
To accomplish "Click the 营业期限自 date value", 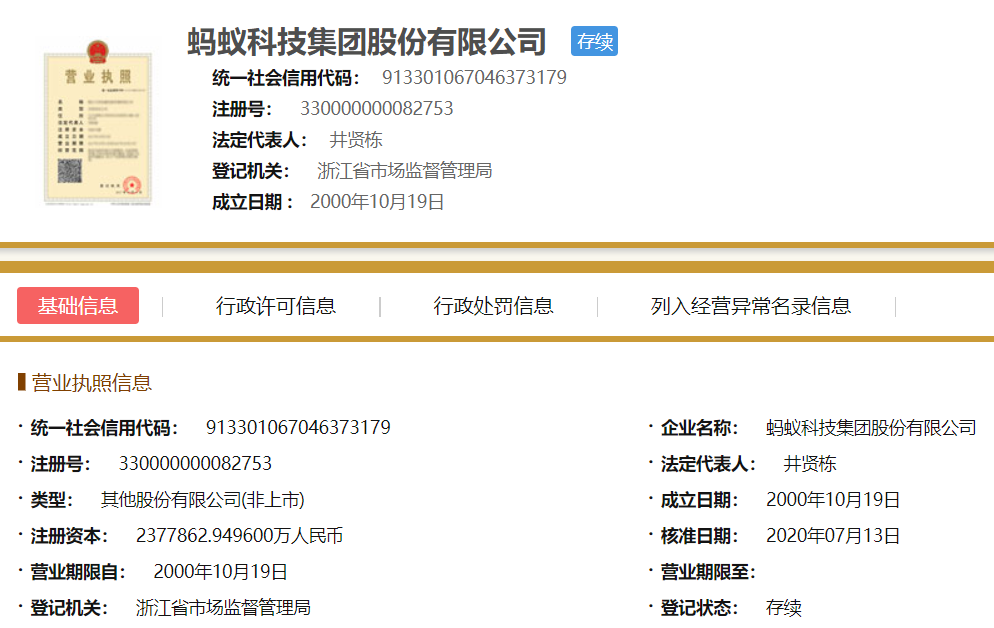I will tap(220, 572).
